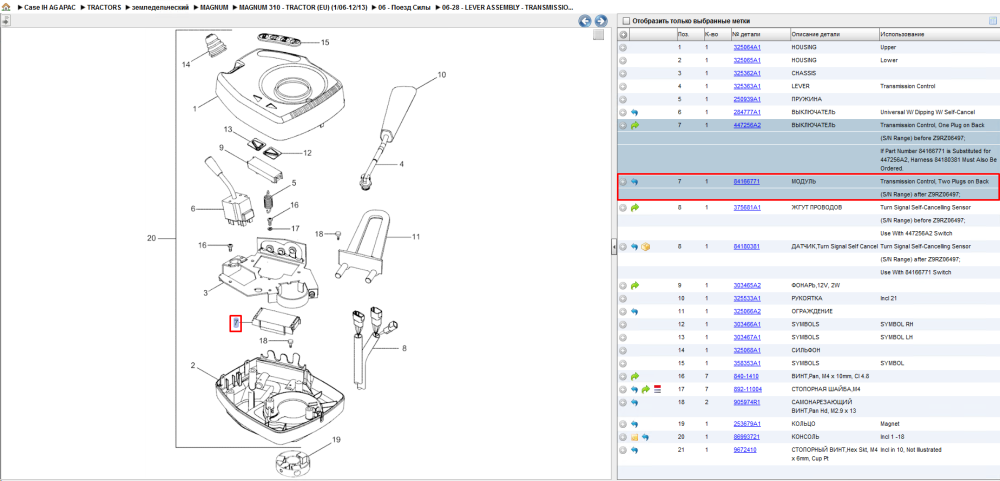Select 'КОЛЬЦО' description cell

coord(805,424)
